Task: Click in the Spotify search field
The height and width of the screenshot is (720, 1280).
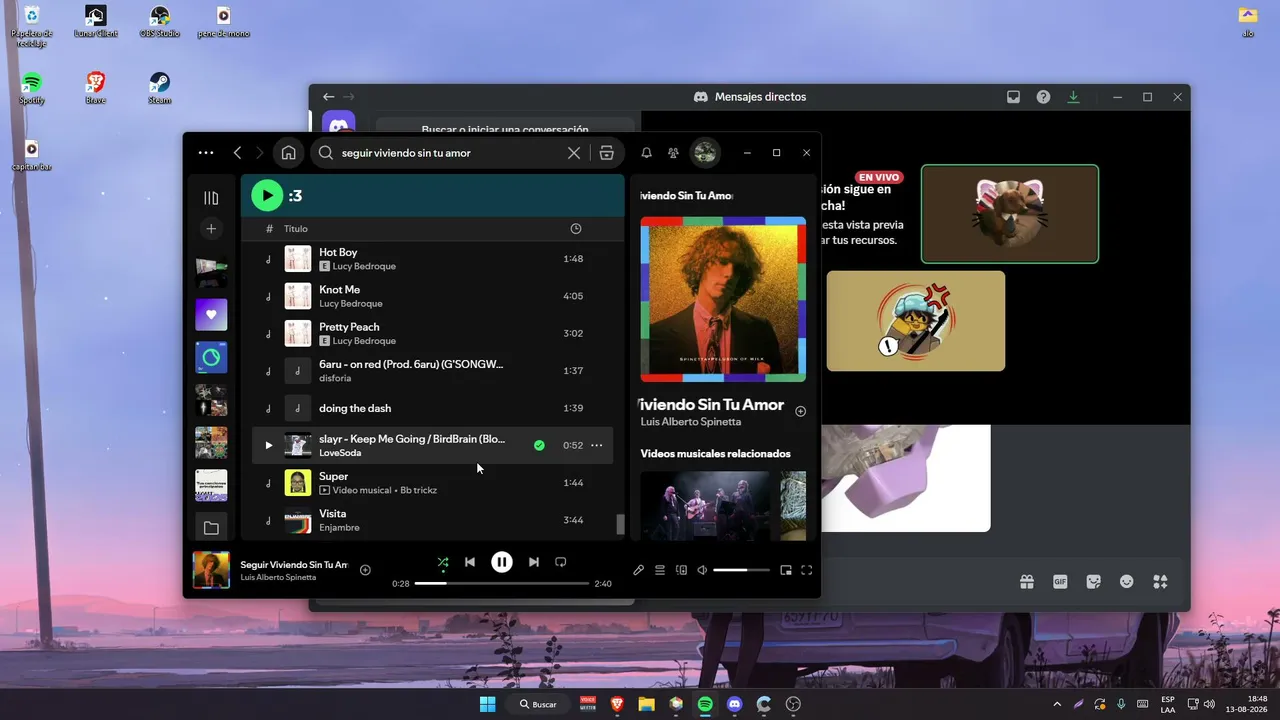Action: click(x=452, y=153)
